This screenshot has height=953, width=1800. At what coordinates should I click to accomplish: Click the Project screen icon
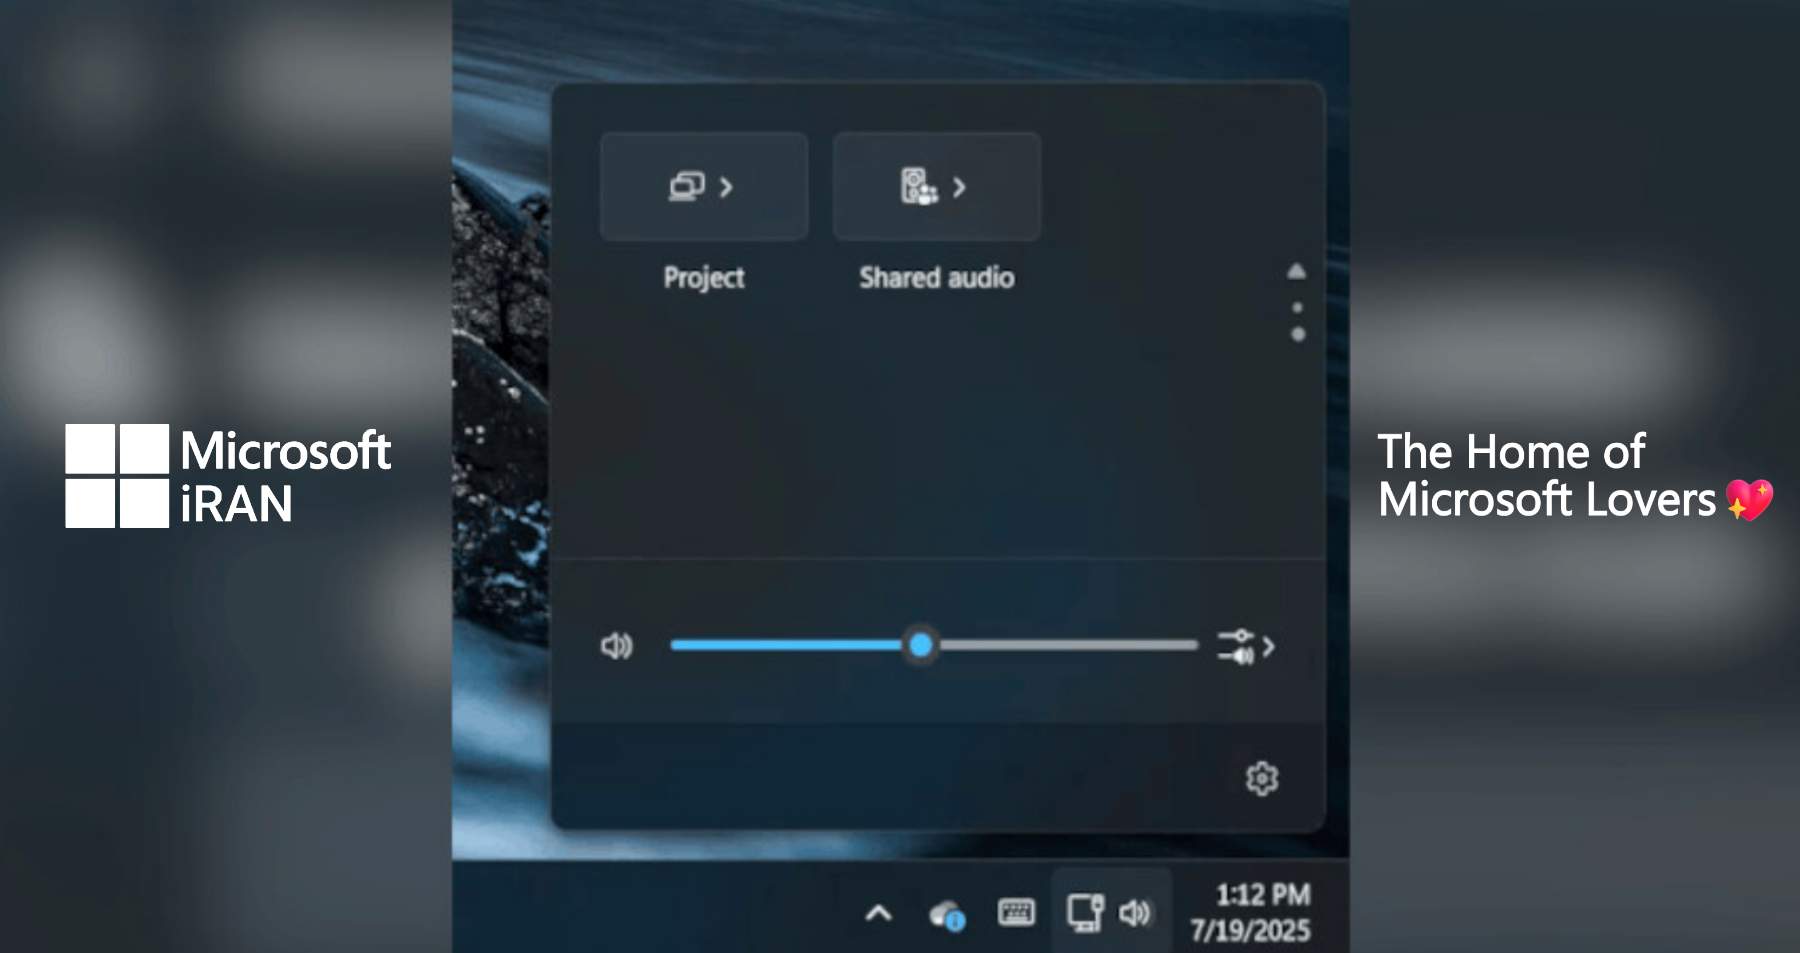[686, 187]
